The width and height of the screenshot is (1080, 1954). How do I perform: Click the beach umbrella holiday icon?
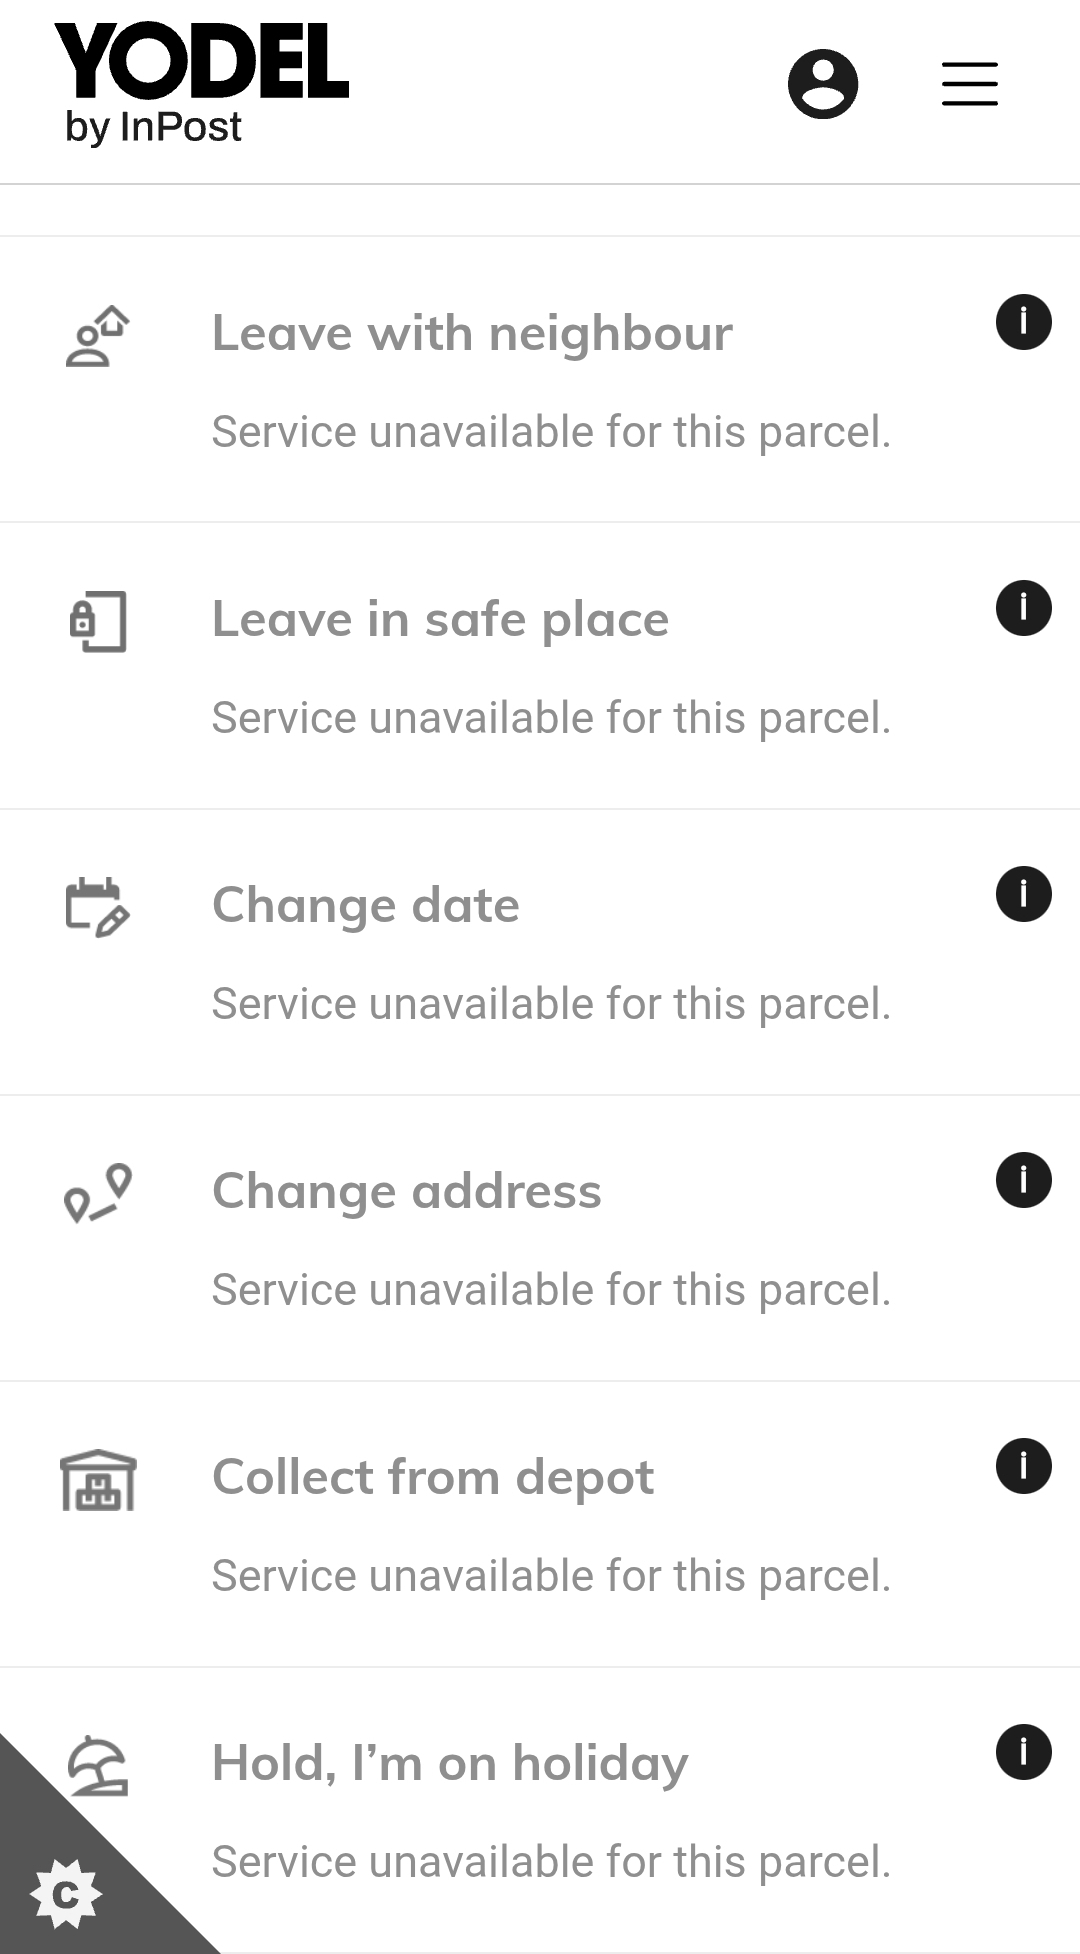tap(97, 1765)
